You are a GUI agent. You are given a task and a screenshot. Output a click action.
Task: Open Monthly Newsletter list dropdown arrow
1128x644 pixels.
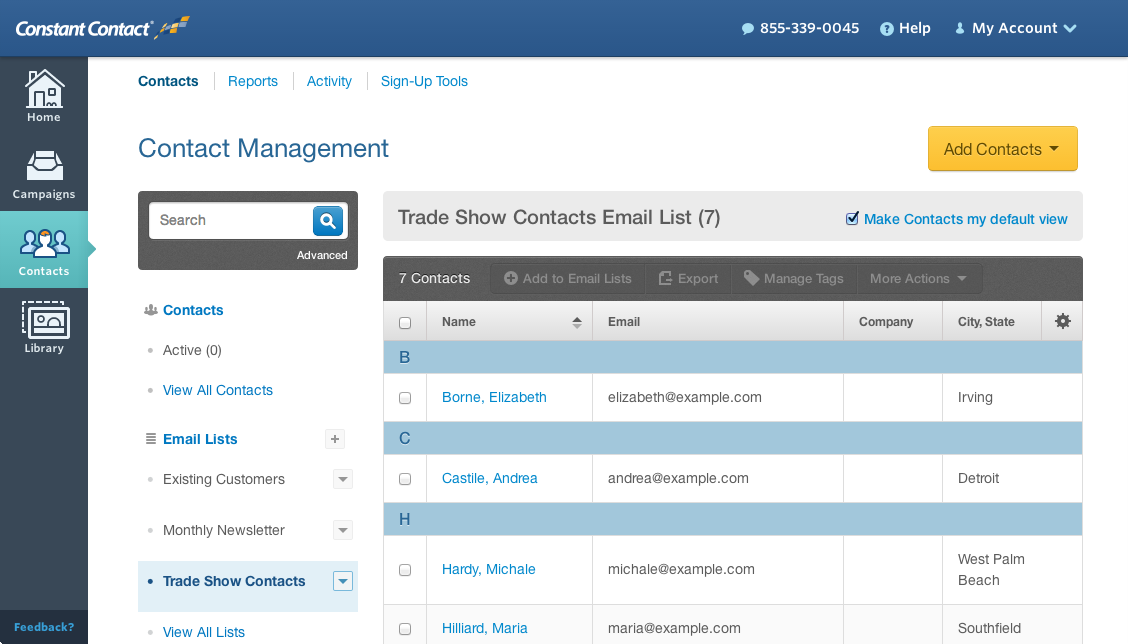pyautogui.click(x=343, y=530)
